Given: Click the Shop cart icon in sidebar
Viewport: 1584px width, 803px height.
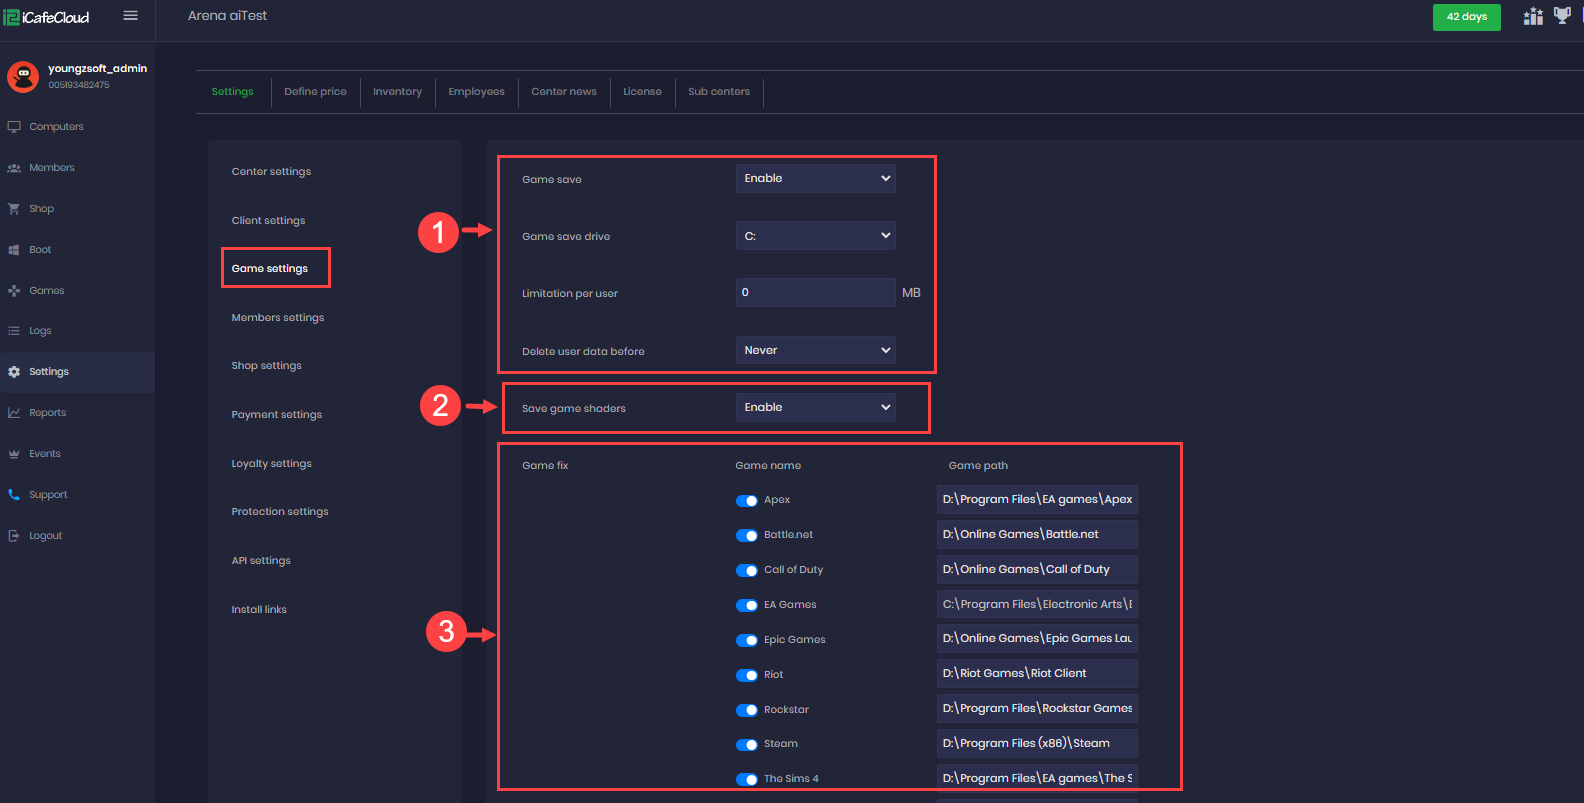Looking at the screenshot, I should (14, 209).
